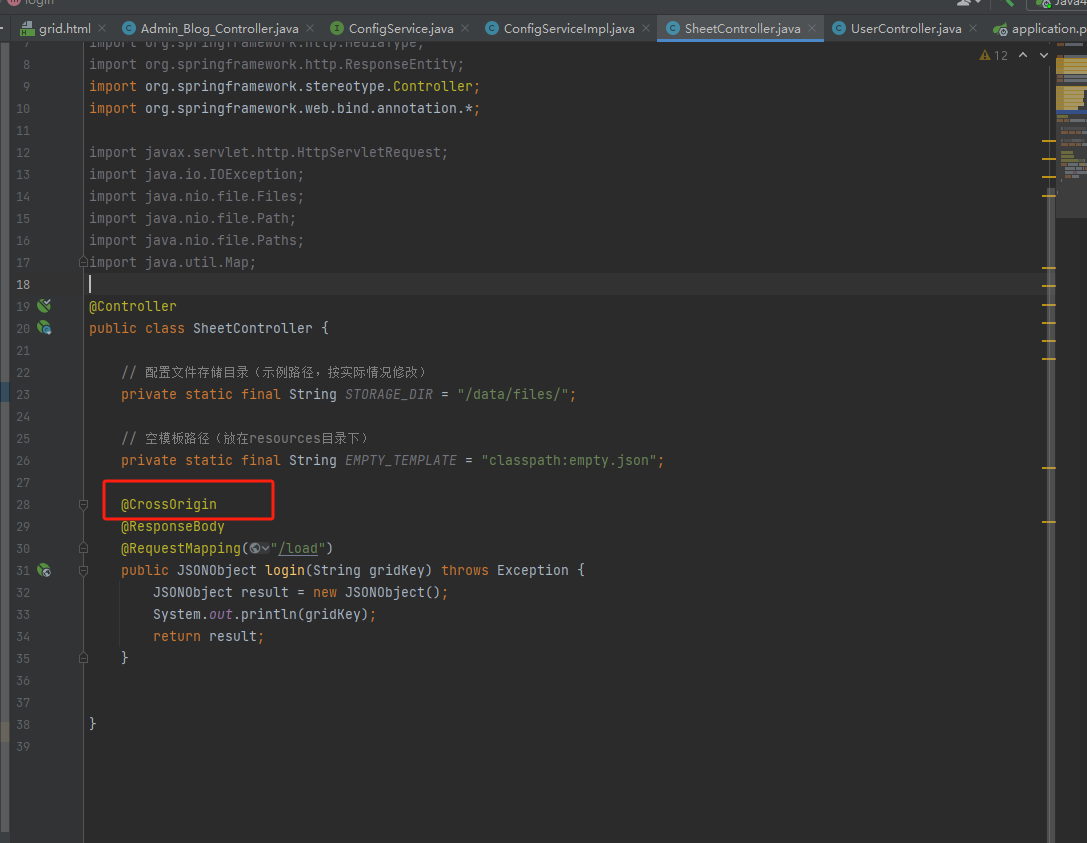The image size is (1087, 843).
Task: Close the Admin_Blog_Controller.java tab
Action: click(x=310, y=28)
